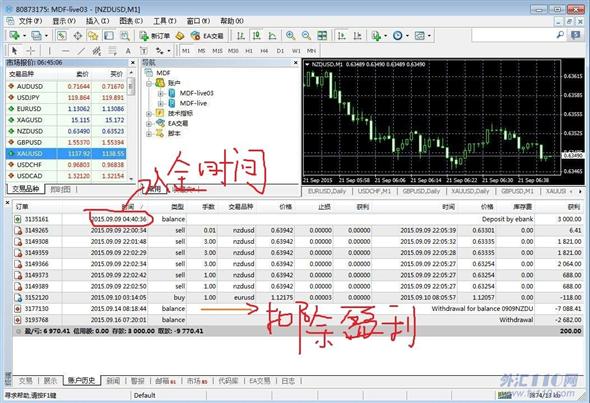Zoom out on the chart
The width and height of the screenshot is (590, 403).
(x=306, y=36)
